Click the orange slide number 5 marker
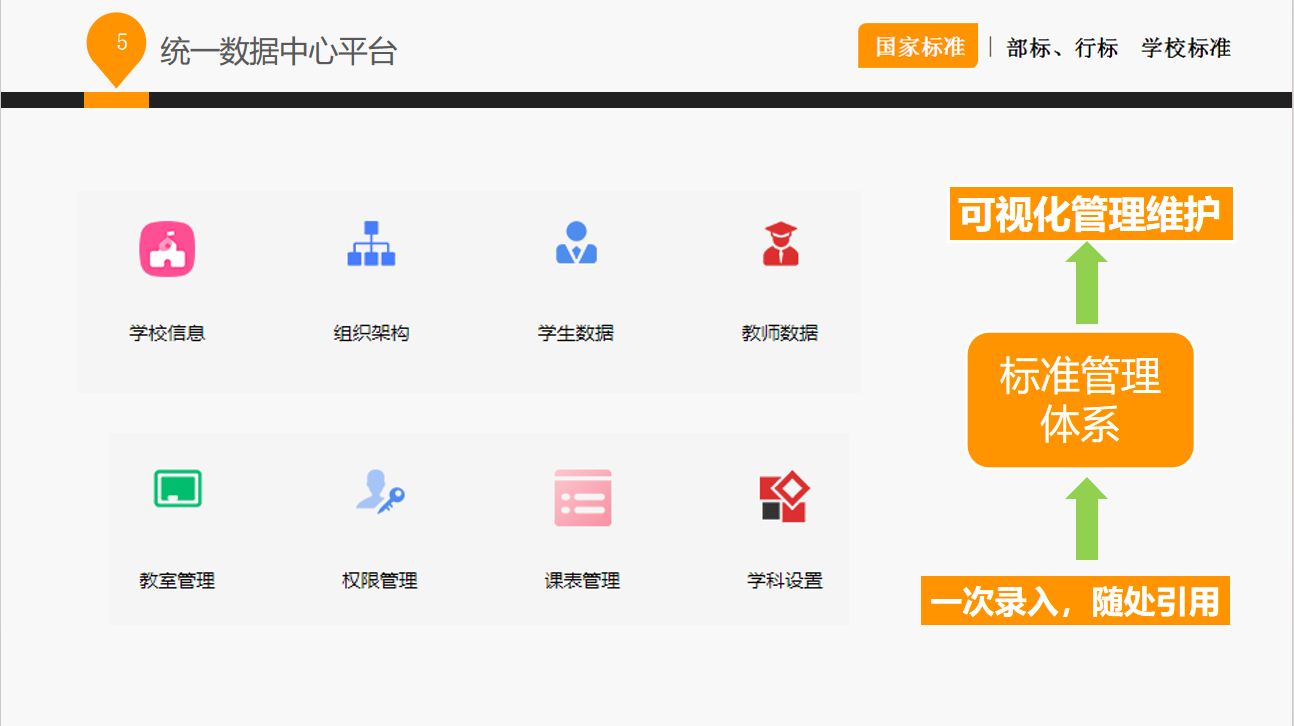Screen dimensions: 1294x726 pos(116,43)
